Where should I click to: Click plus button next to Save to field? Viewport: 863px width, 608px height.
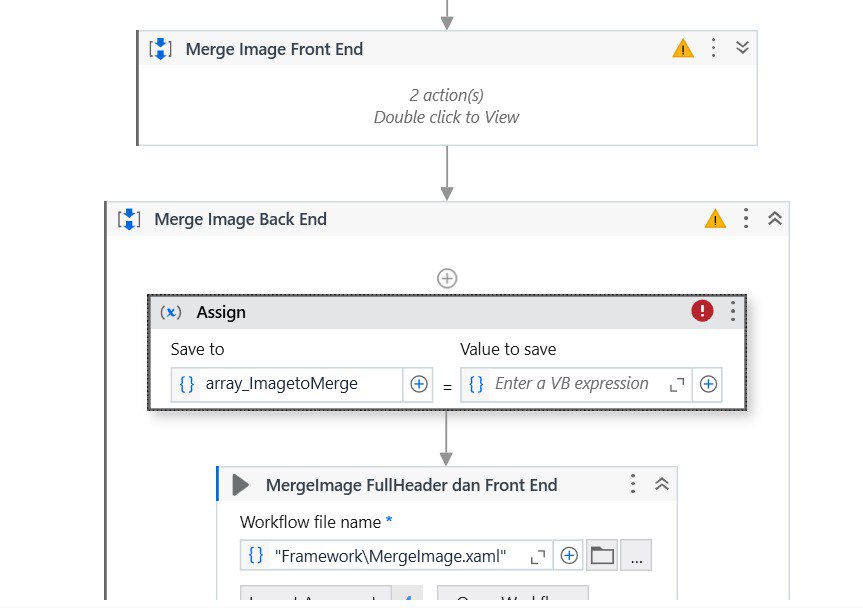pos(418,384)
